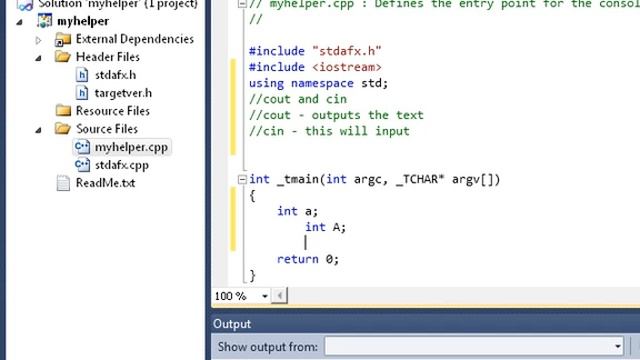Screen dimensions: 640x360
Task: Click the myhelper.cpp header comment line
Action: pyautogui.click(x=444, y=4)
